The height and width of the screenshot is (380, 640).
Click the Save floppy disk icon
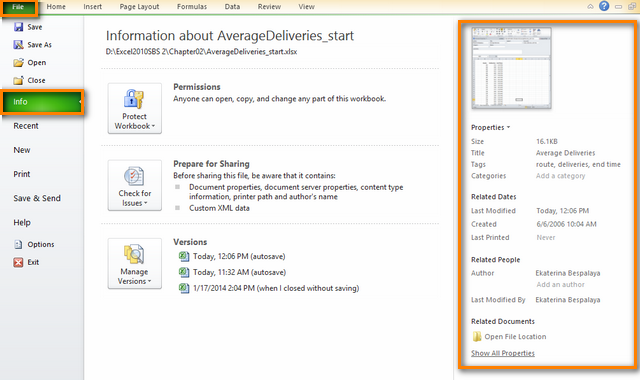pos(18,27)
